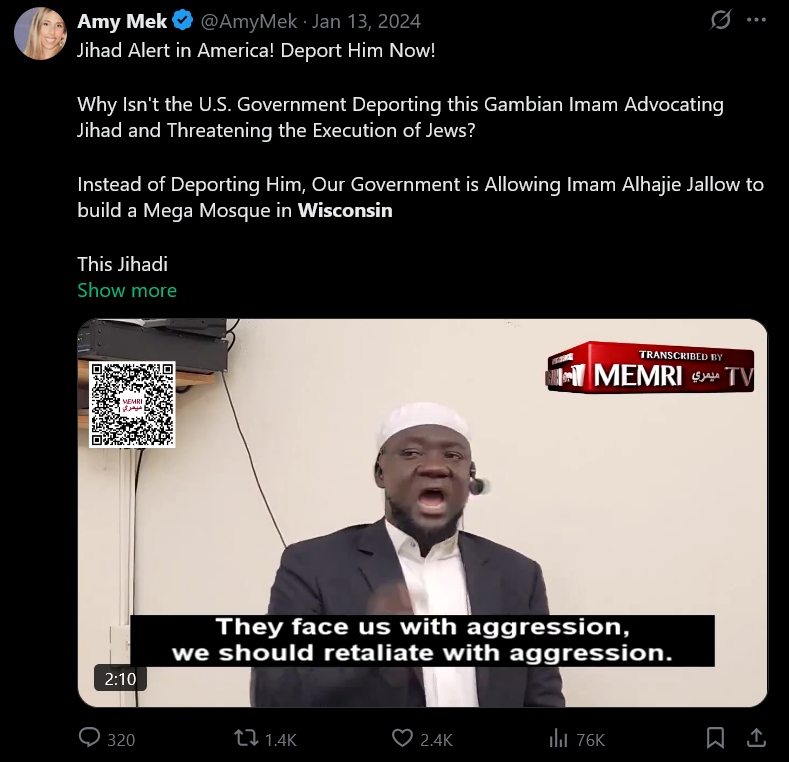Click the blue verified badge
Image resolution: width=789 pixels, height=762 pixels.
coord(183,21)
